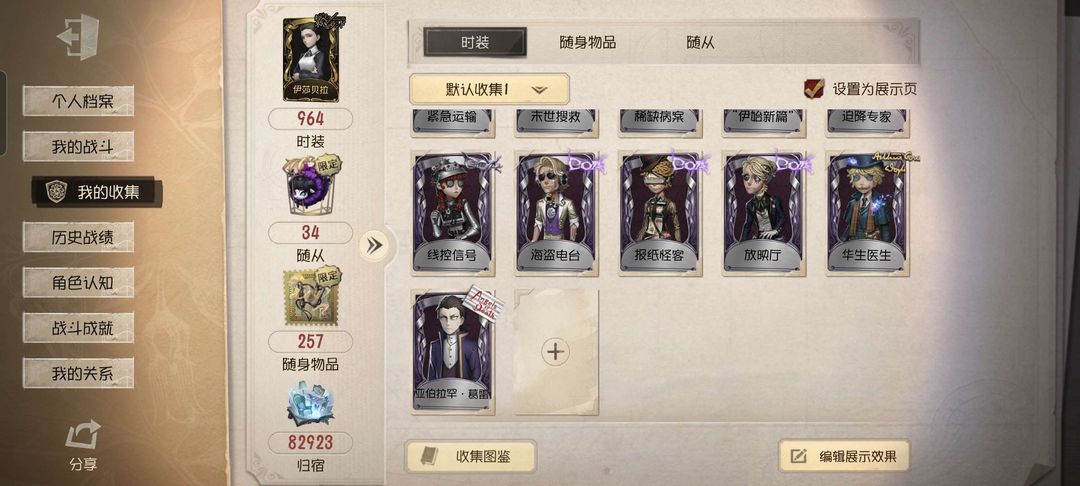Toggle 设置为展示页 checkbox

click(x=814, y=89)
